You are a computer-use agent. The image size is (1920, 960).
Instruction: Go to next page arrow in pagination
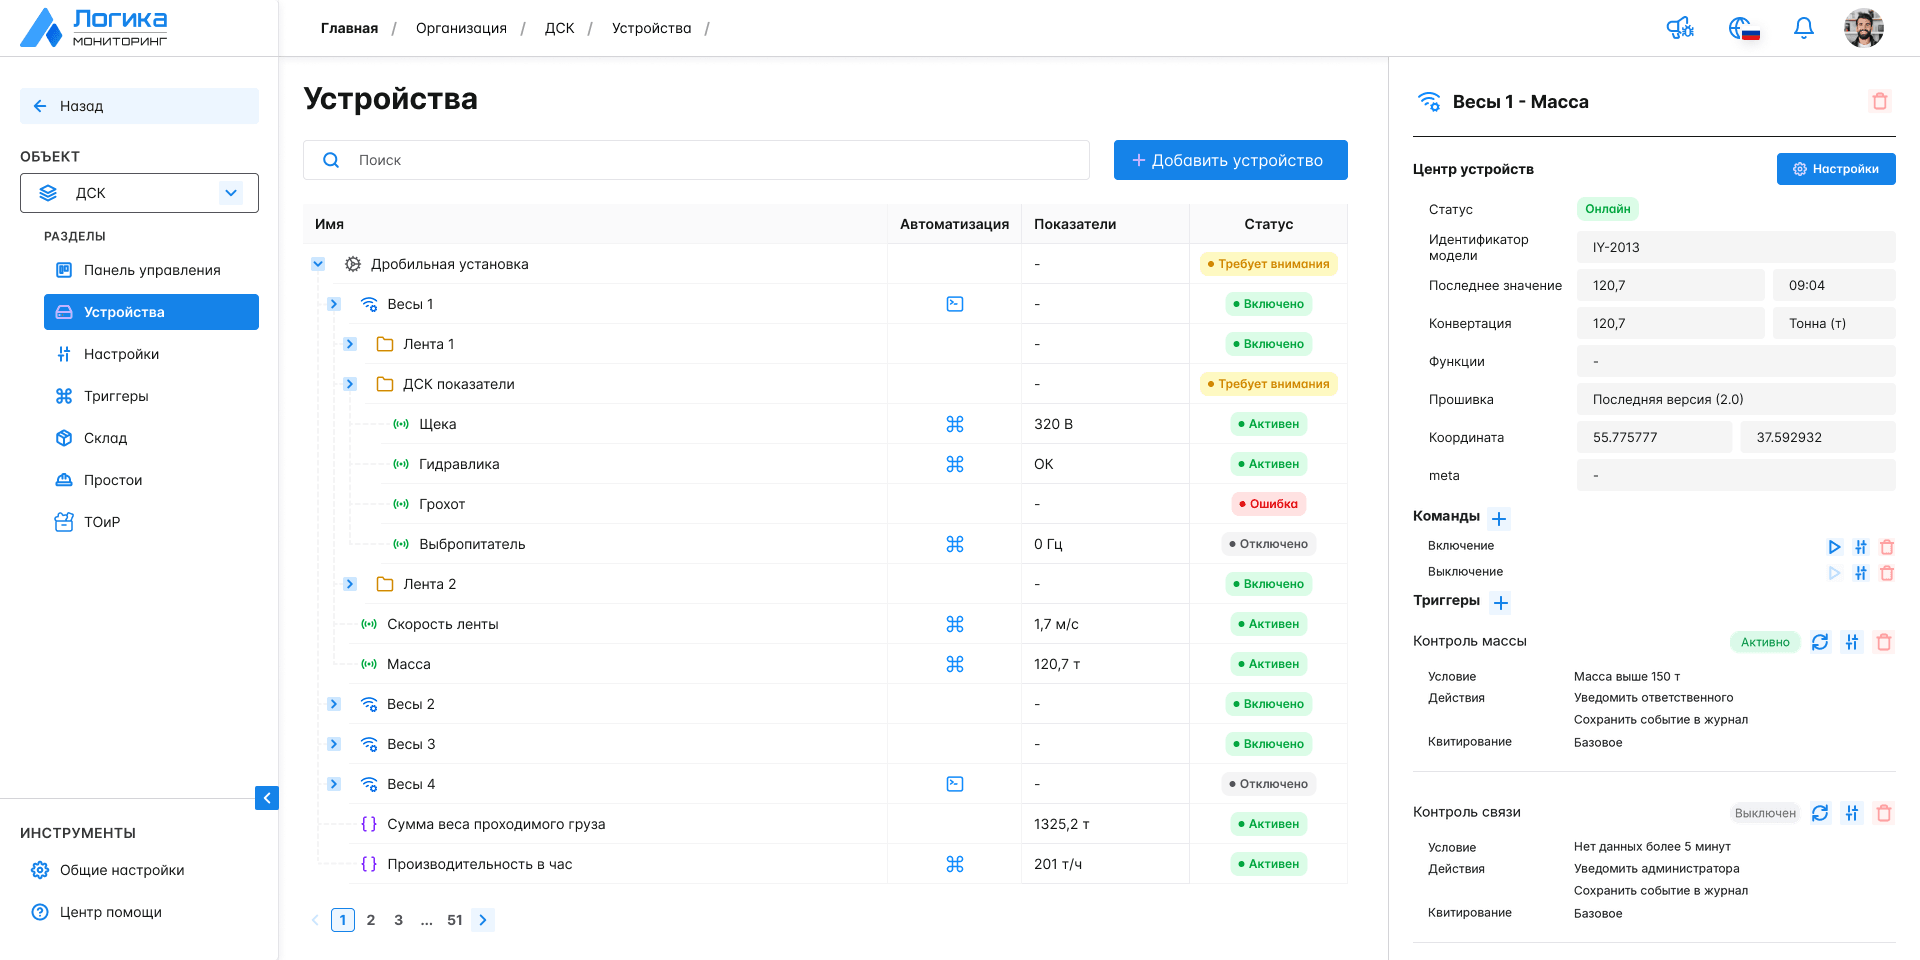coord(483,920)
